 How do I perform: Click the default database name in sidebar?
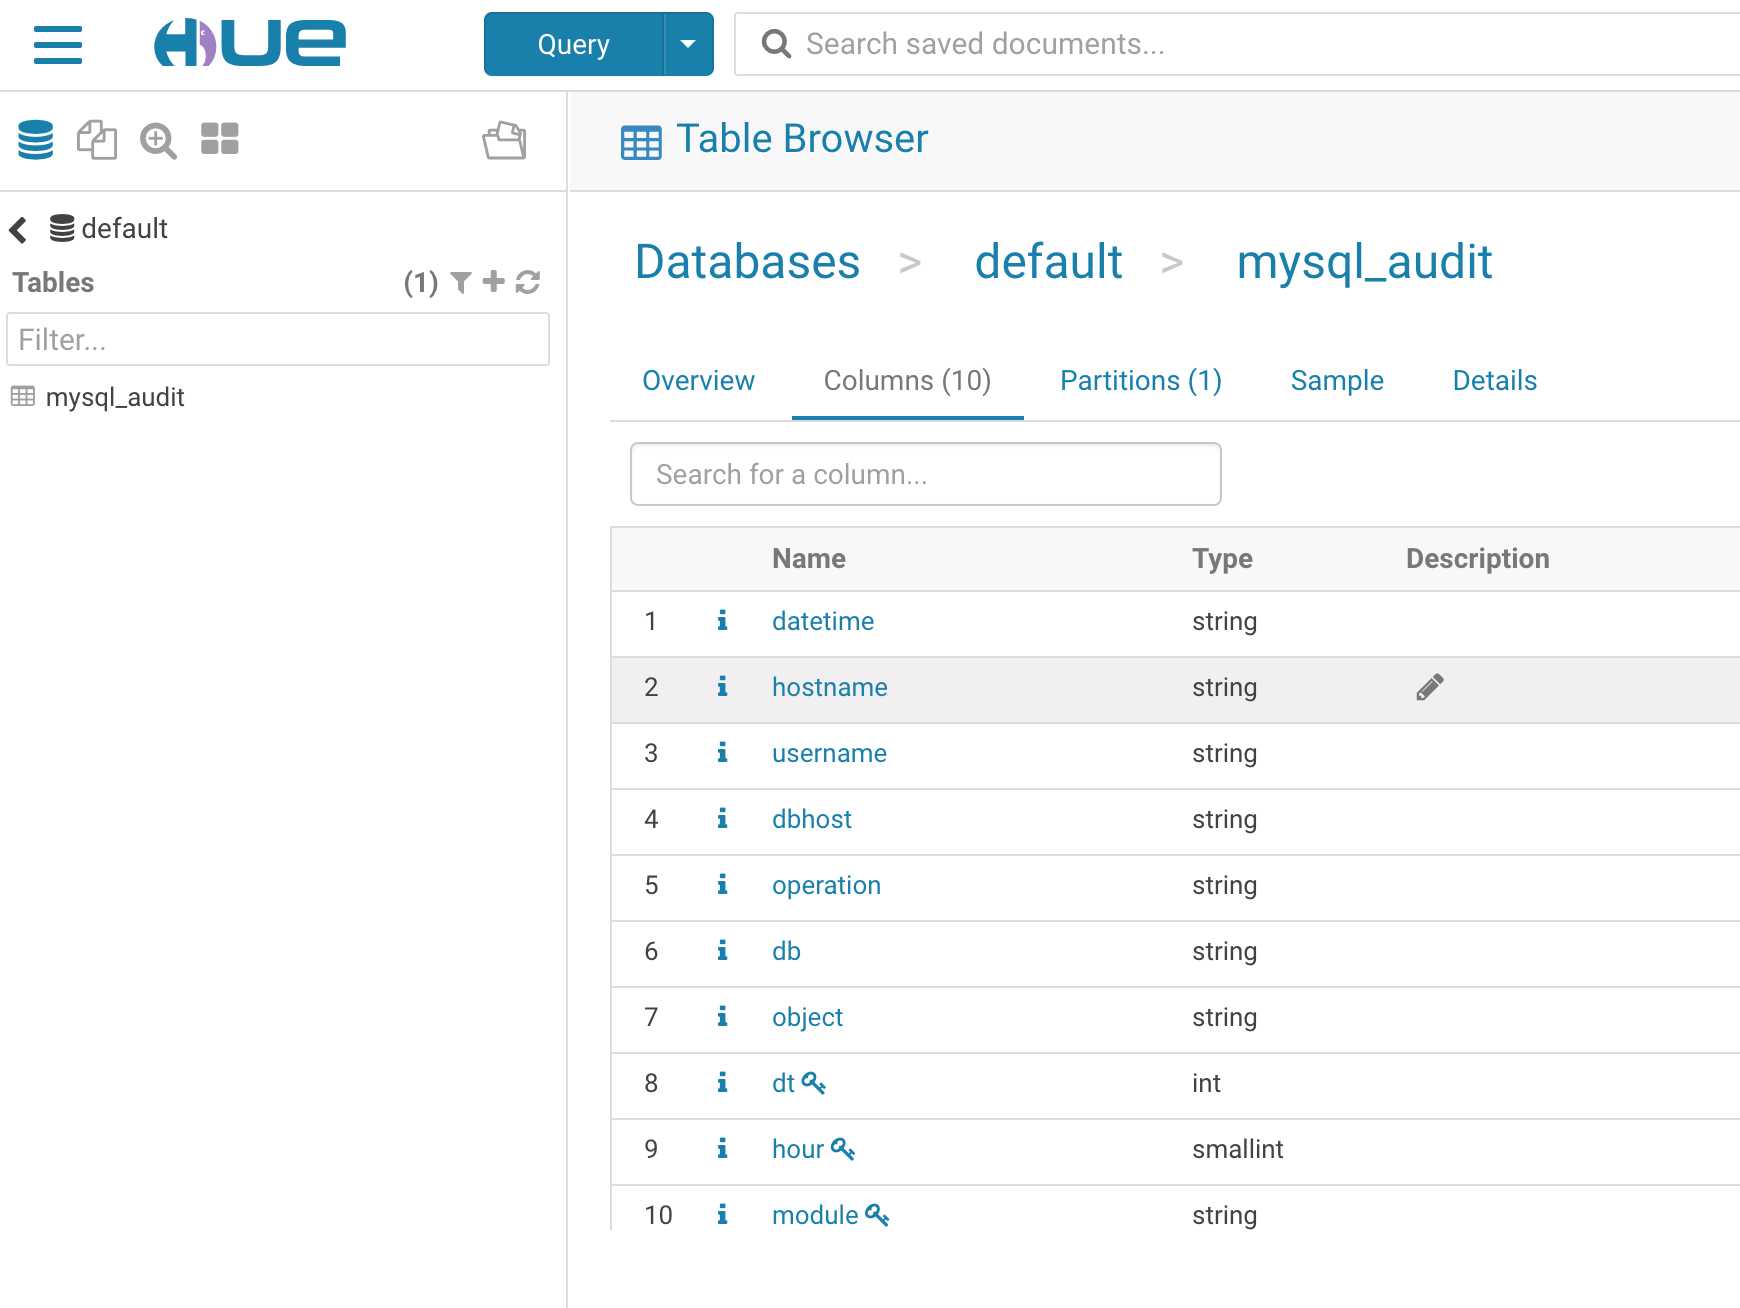[x=124, y=229]
